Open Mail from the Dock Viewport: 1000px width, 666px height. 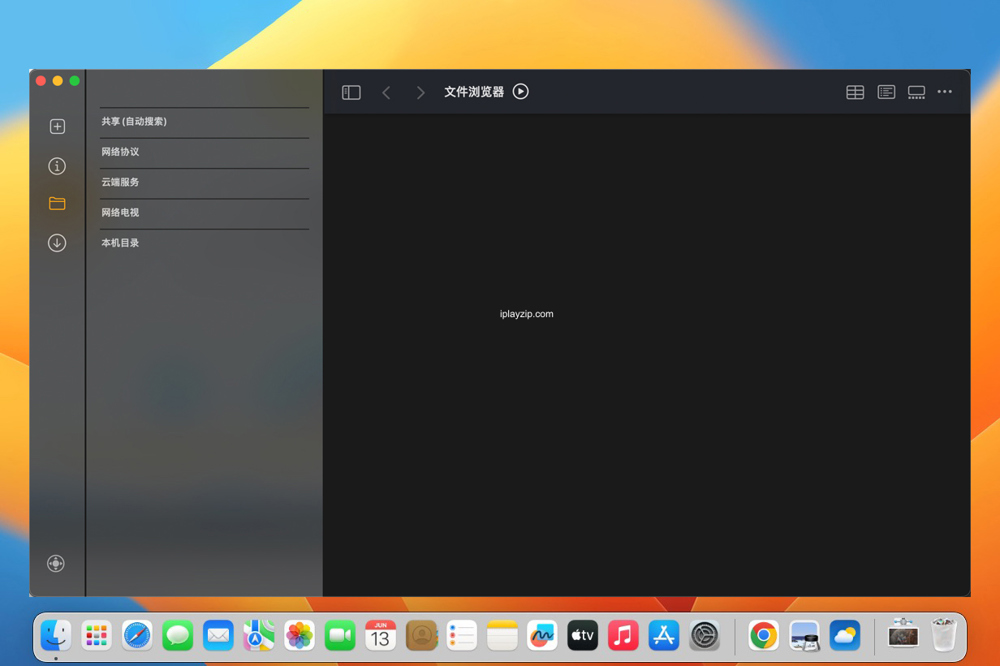coord(218,635)
